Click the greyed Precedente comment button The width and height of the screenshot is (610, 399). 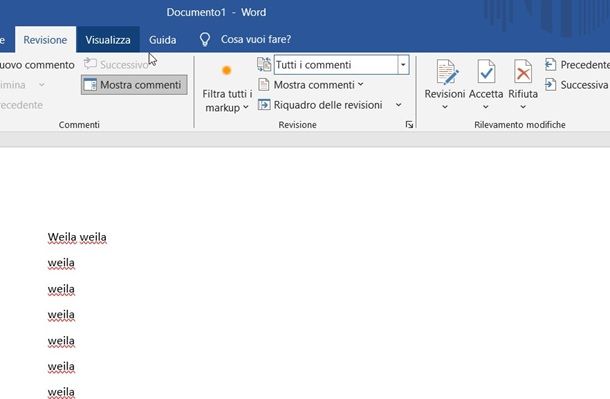click(x=21, y=105)
